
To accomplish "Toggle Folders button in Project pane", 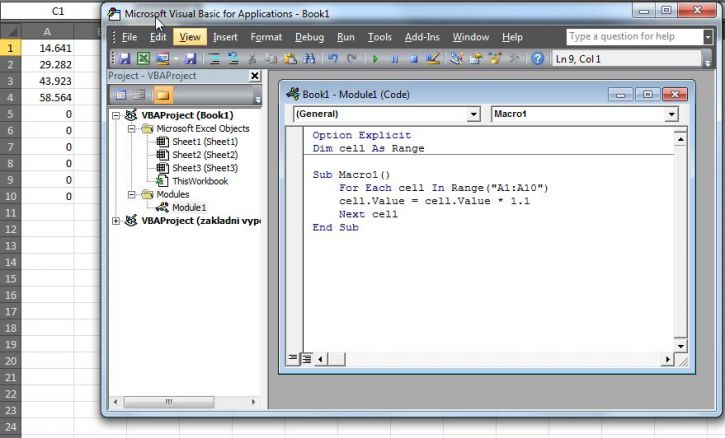I will [x=163, y=95].
